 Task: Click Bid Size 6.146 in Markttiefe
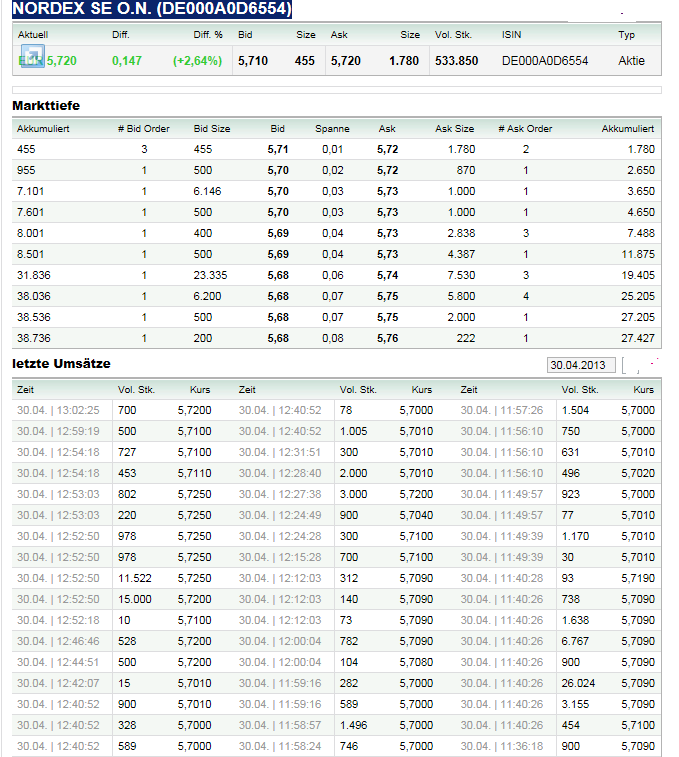207,192
